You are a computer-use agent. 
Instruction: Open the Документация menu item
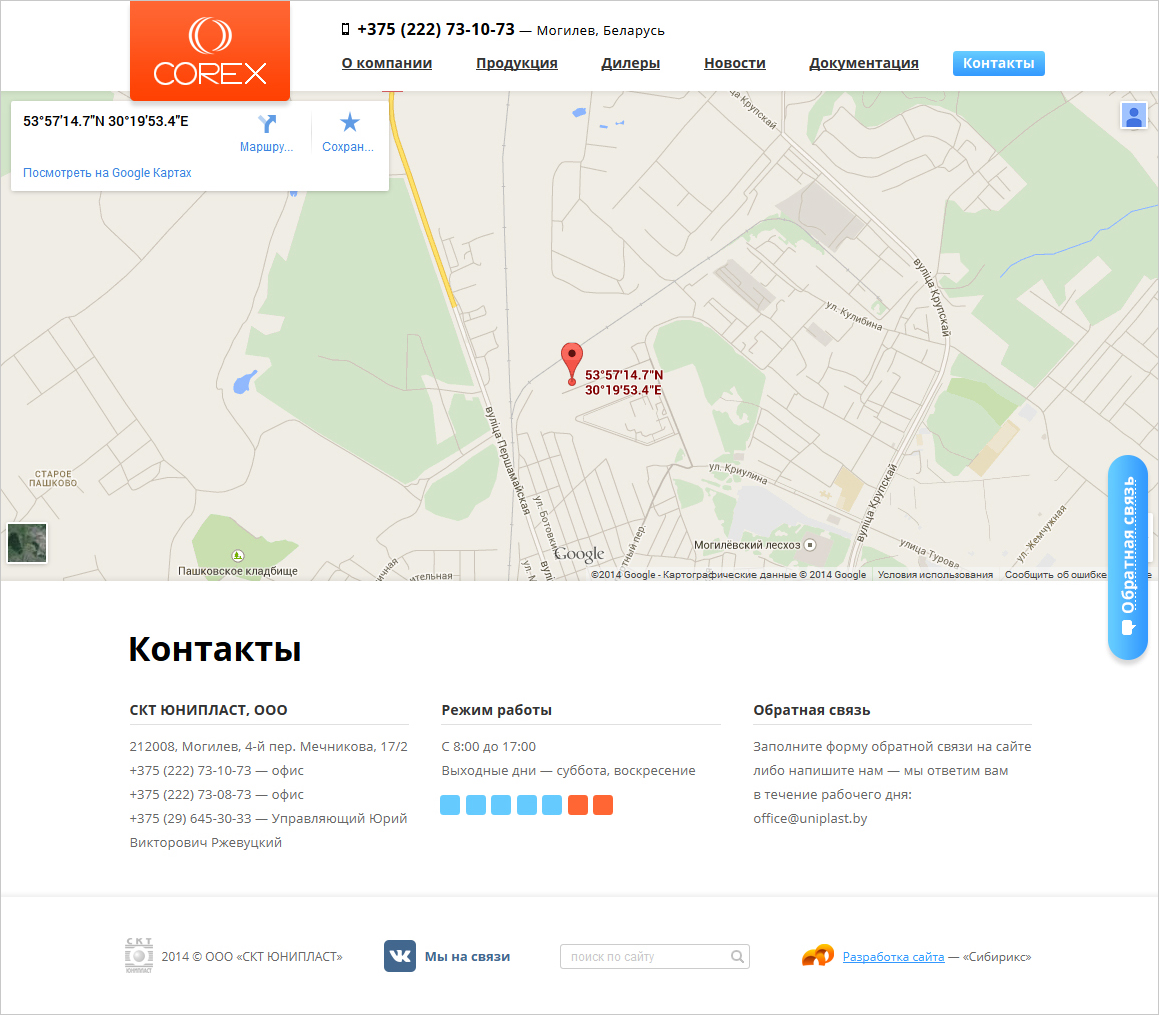pos(864,63)
